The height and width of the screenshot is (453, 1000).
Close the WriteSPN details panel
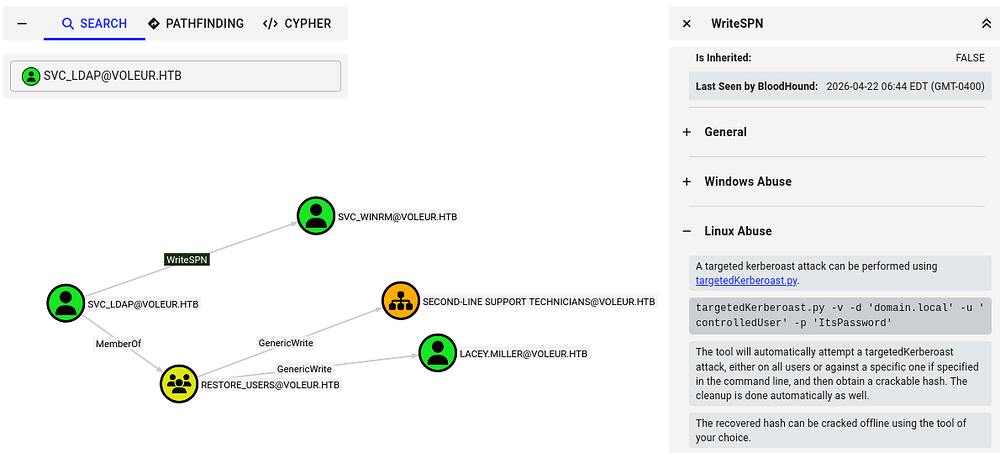(x=686, y=23)
